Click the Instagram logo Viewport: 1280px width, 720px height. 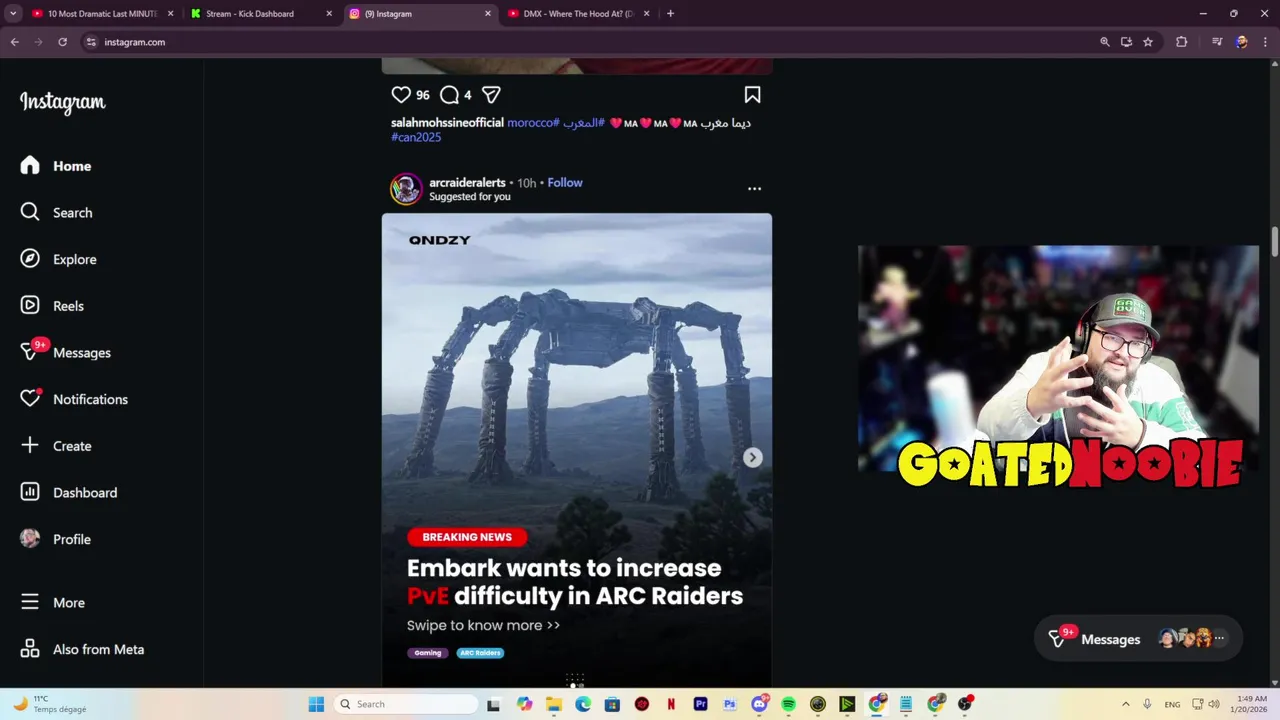tap(62, 102)
